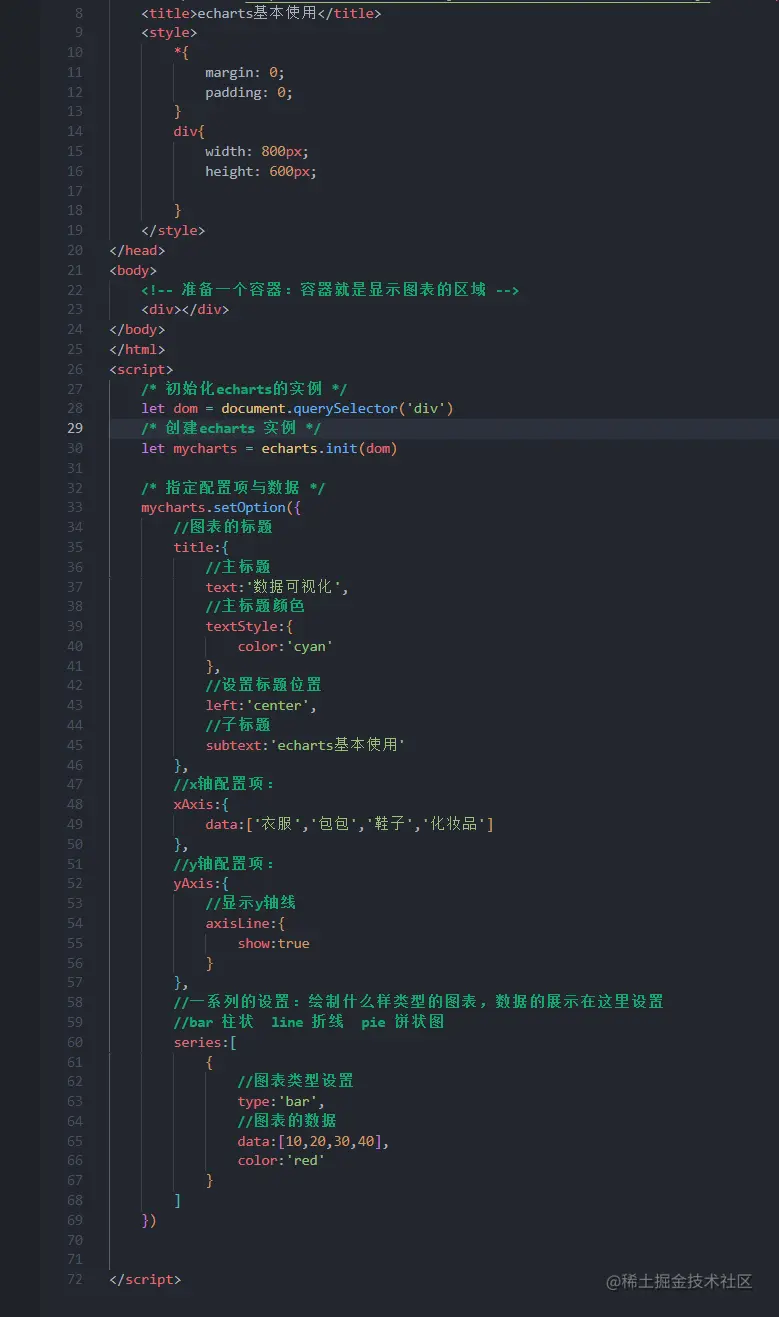Viewport: 779px width, 1317px height.
Task: Click the comment '创建echarts 实例'
Action: coord(231,428)
